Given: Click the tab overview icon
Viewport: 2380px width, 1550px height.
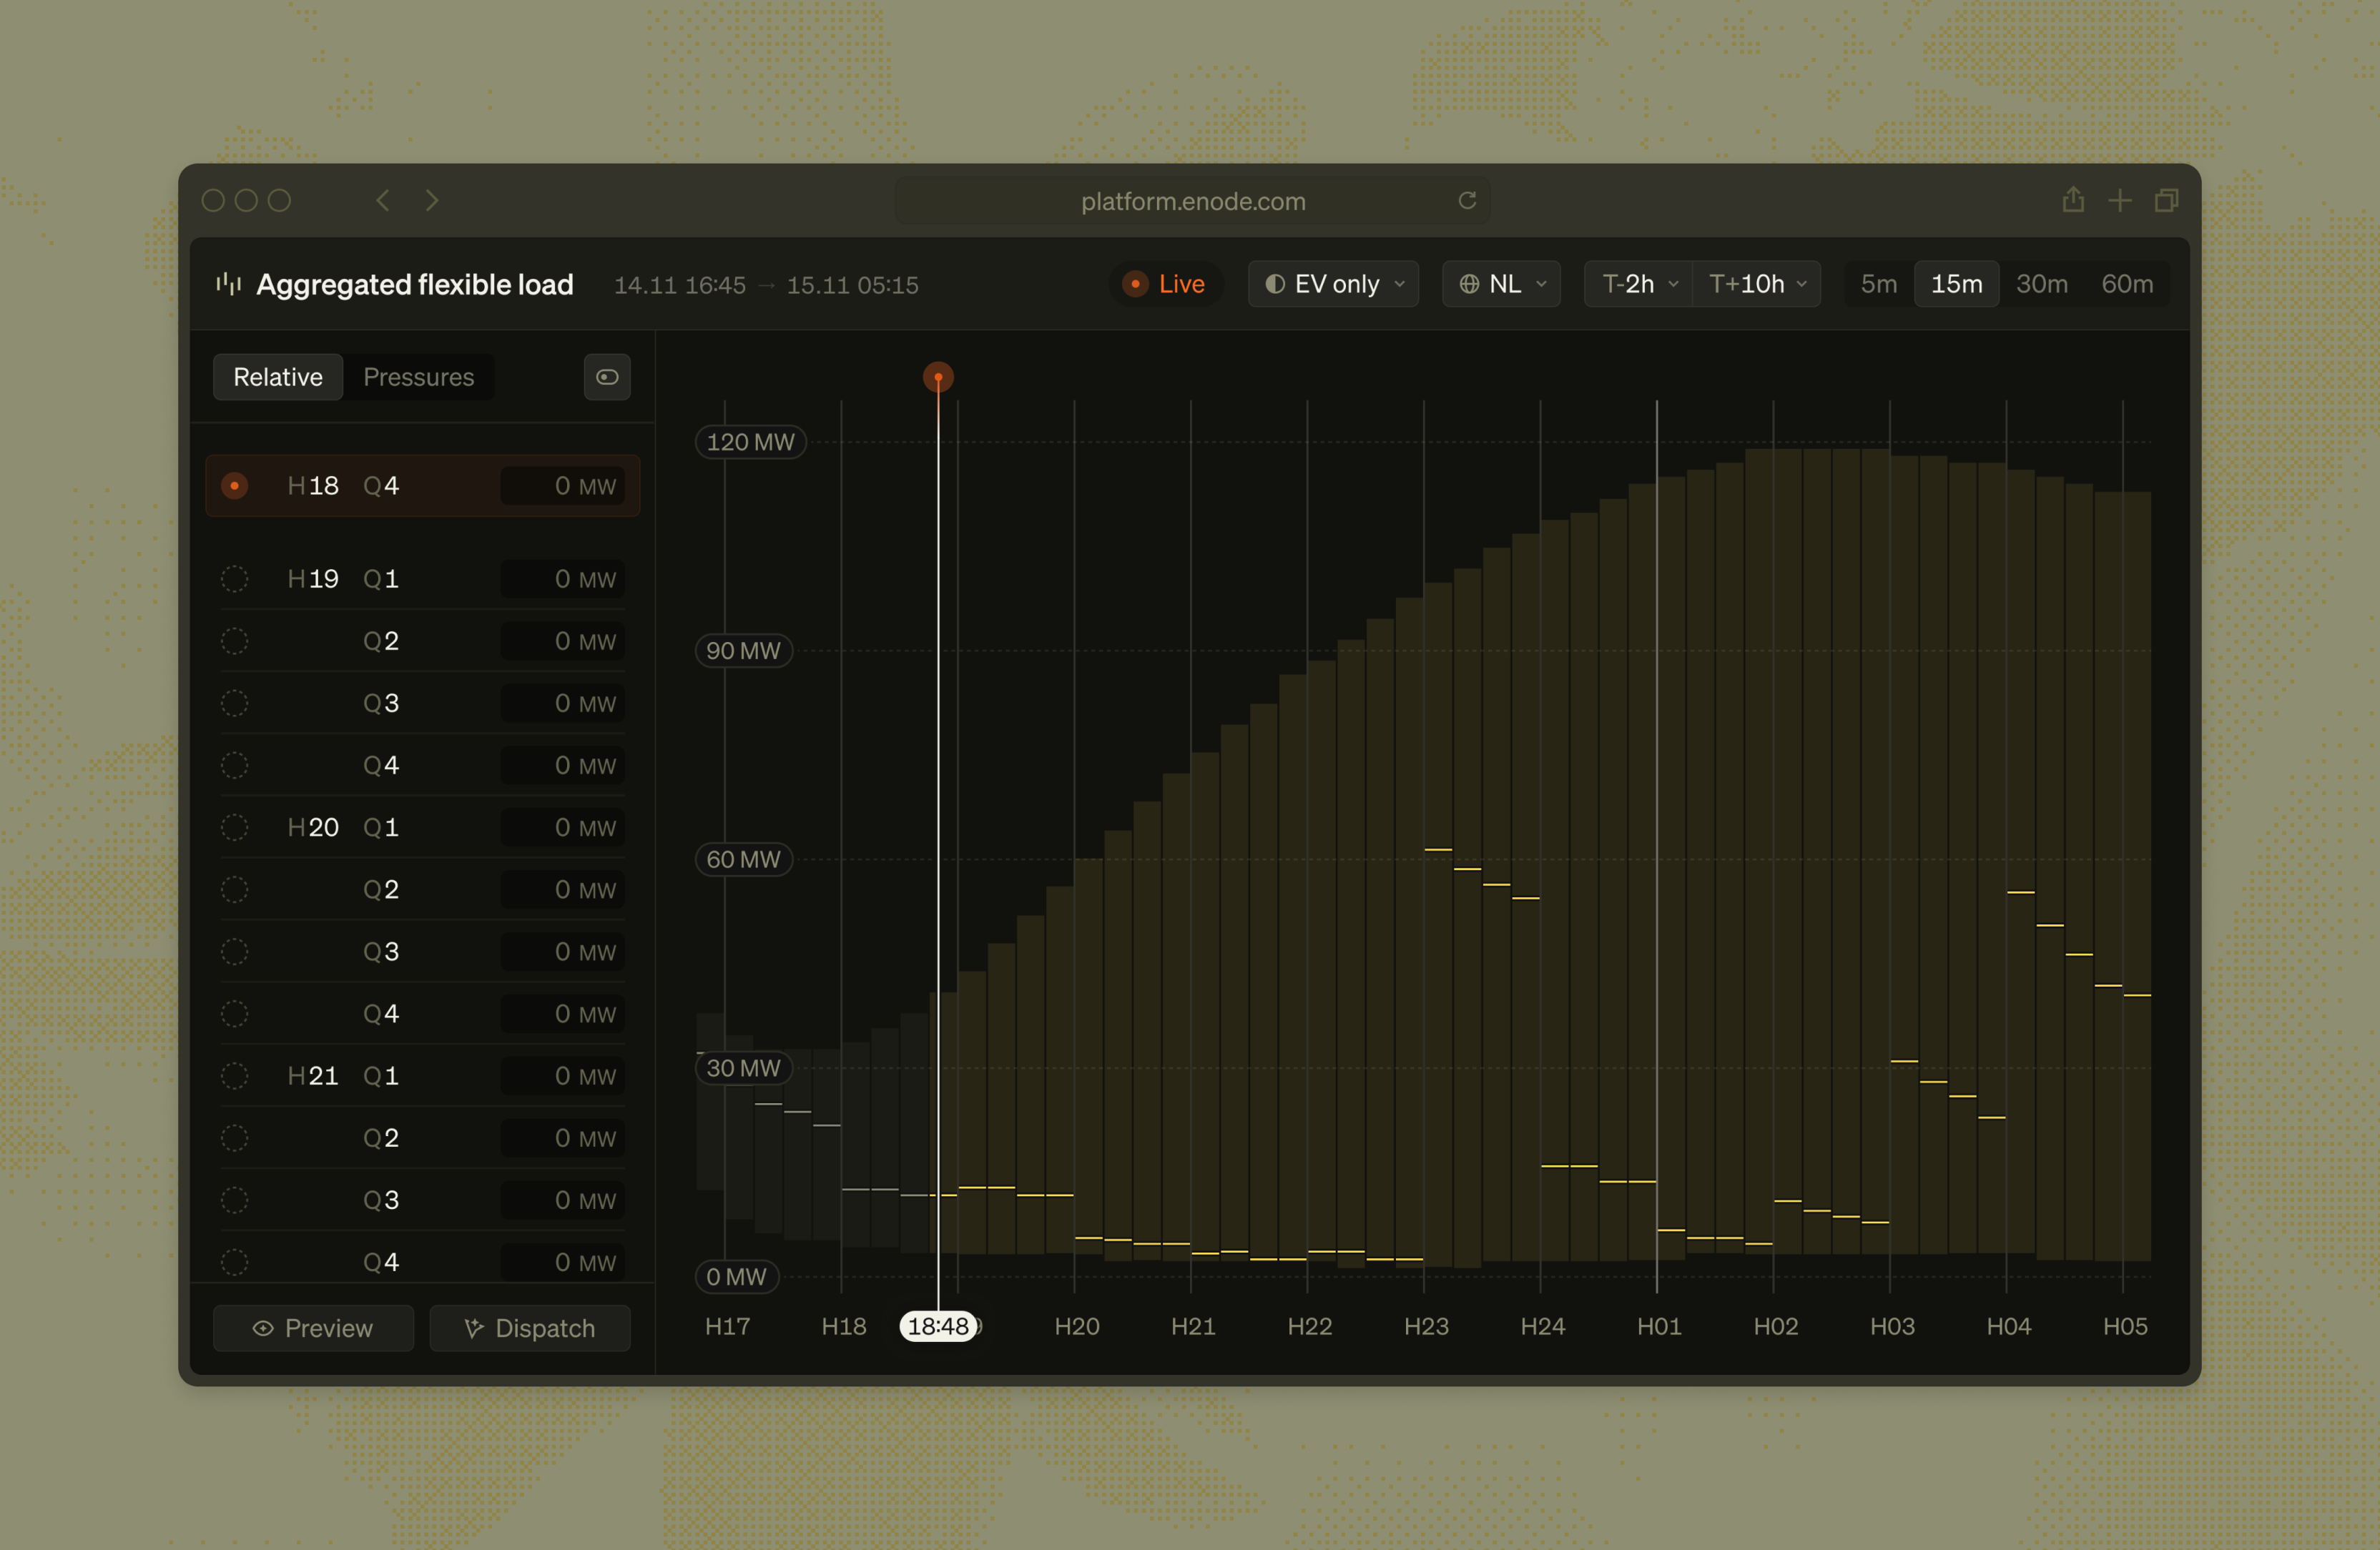Looking at the screenshot, I should pyautogui.click(x=2166, y=201).
